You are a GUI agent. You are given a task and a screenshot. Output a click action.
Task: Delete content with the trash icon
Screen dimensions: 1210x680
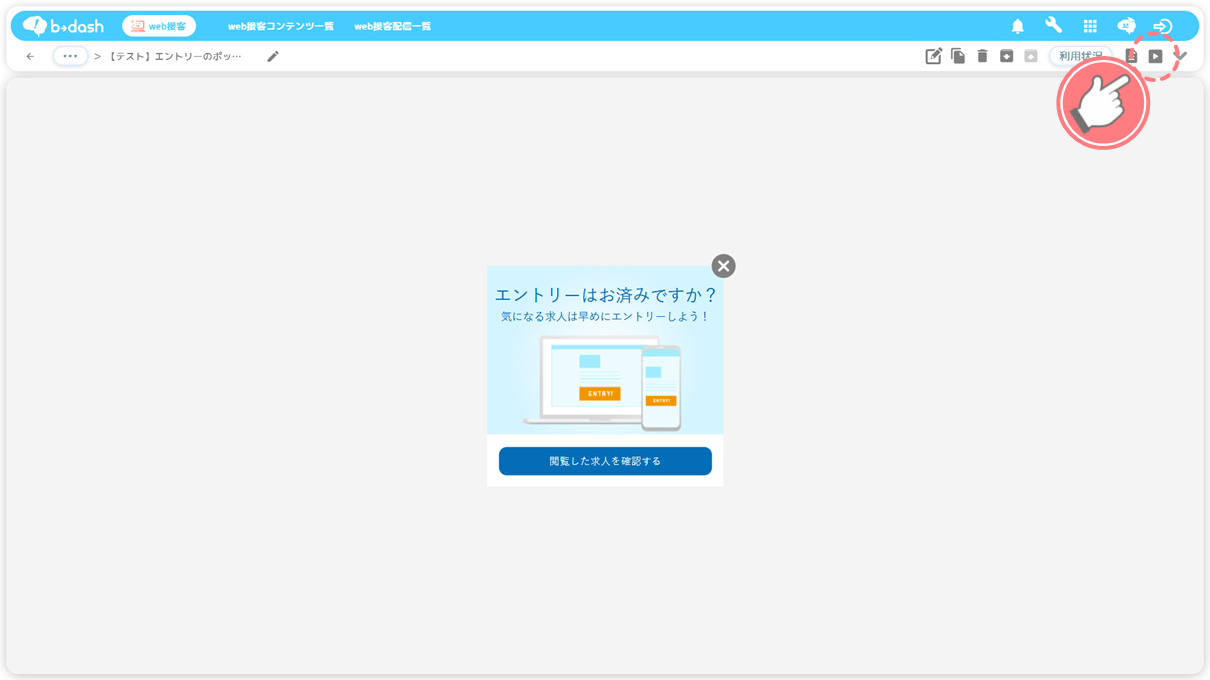(982, 57)
